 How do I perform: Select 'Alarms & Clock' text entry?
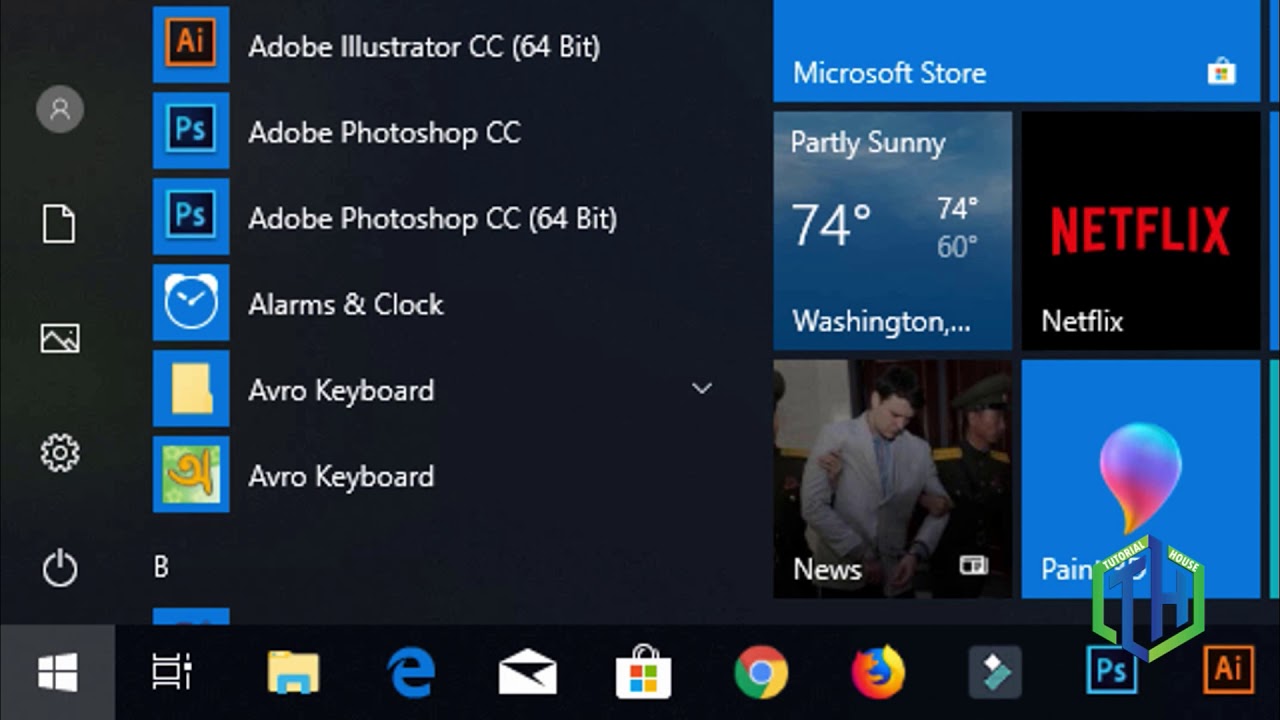pos(346,304)
